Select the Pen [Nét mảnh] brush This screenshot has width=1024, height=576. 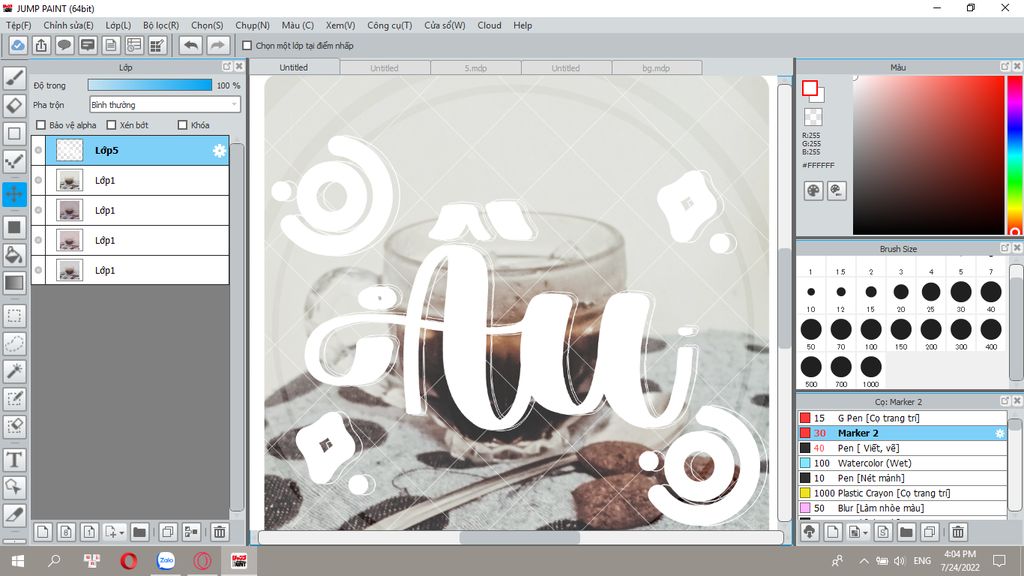902,478
